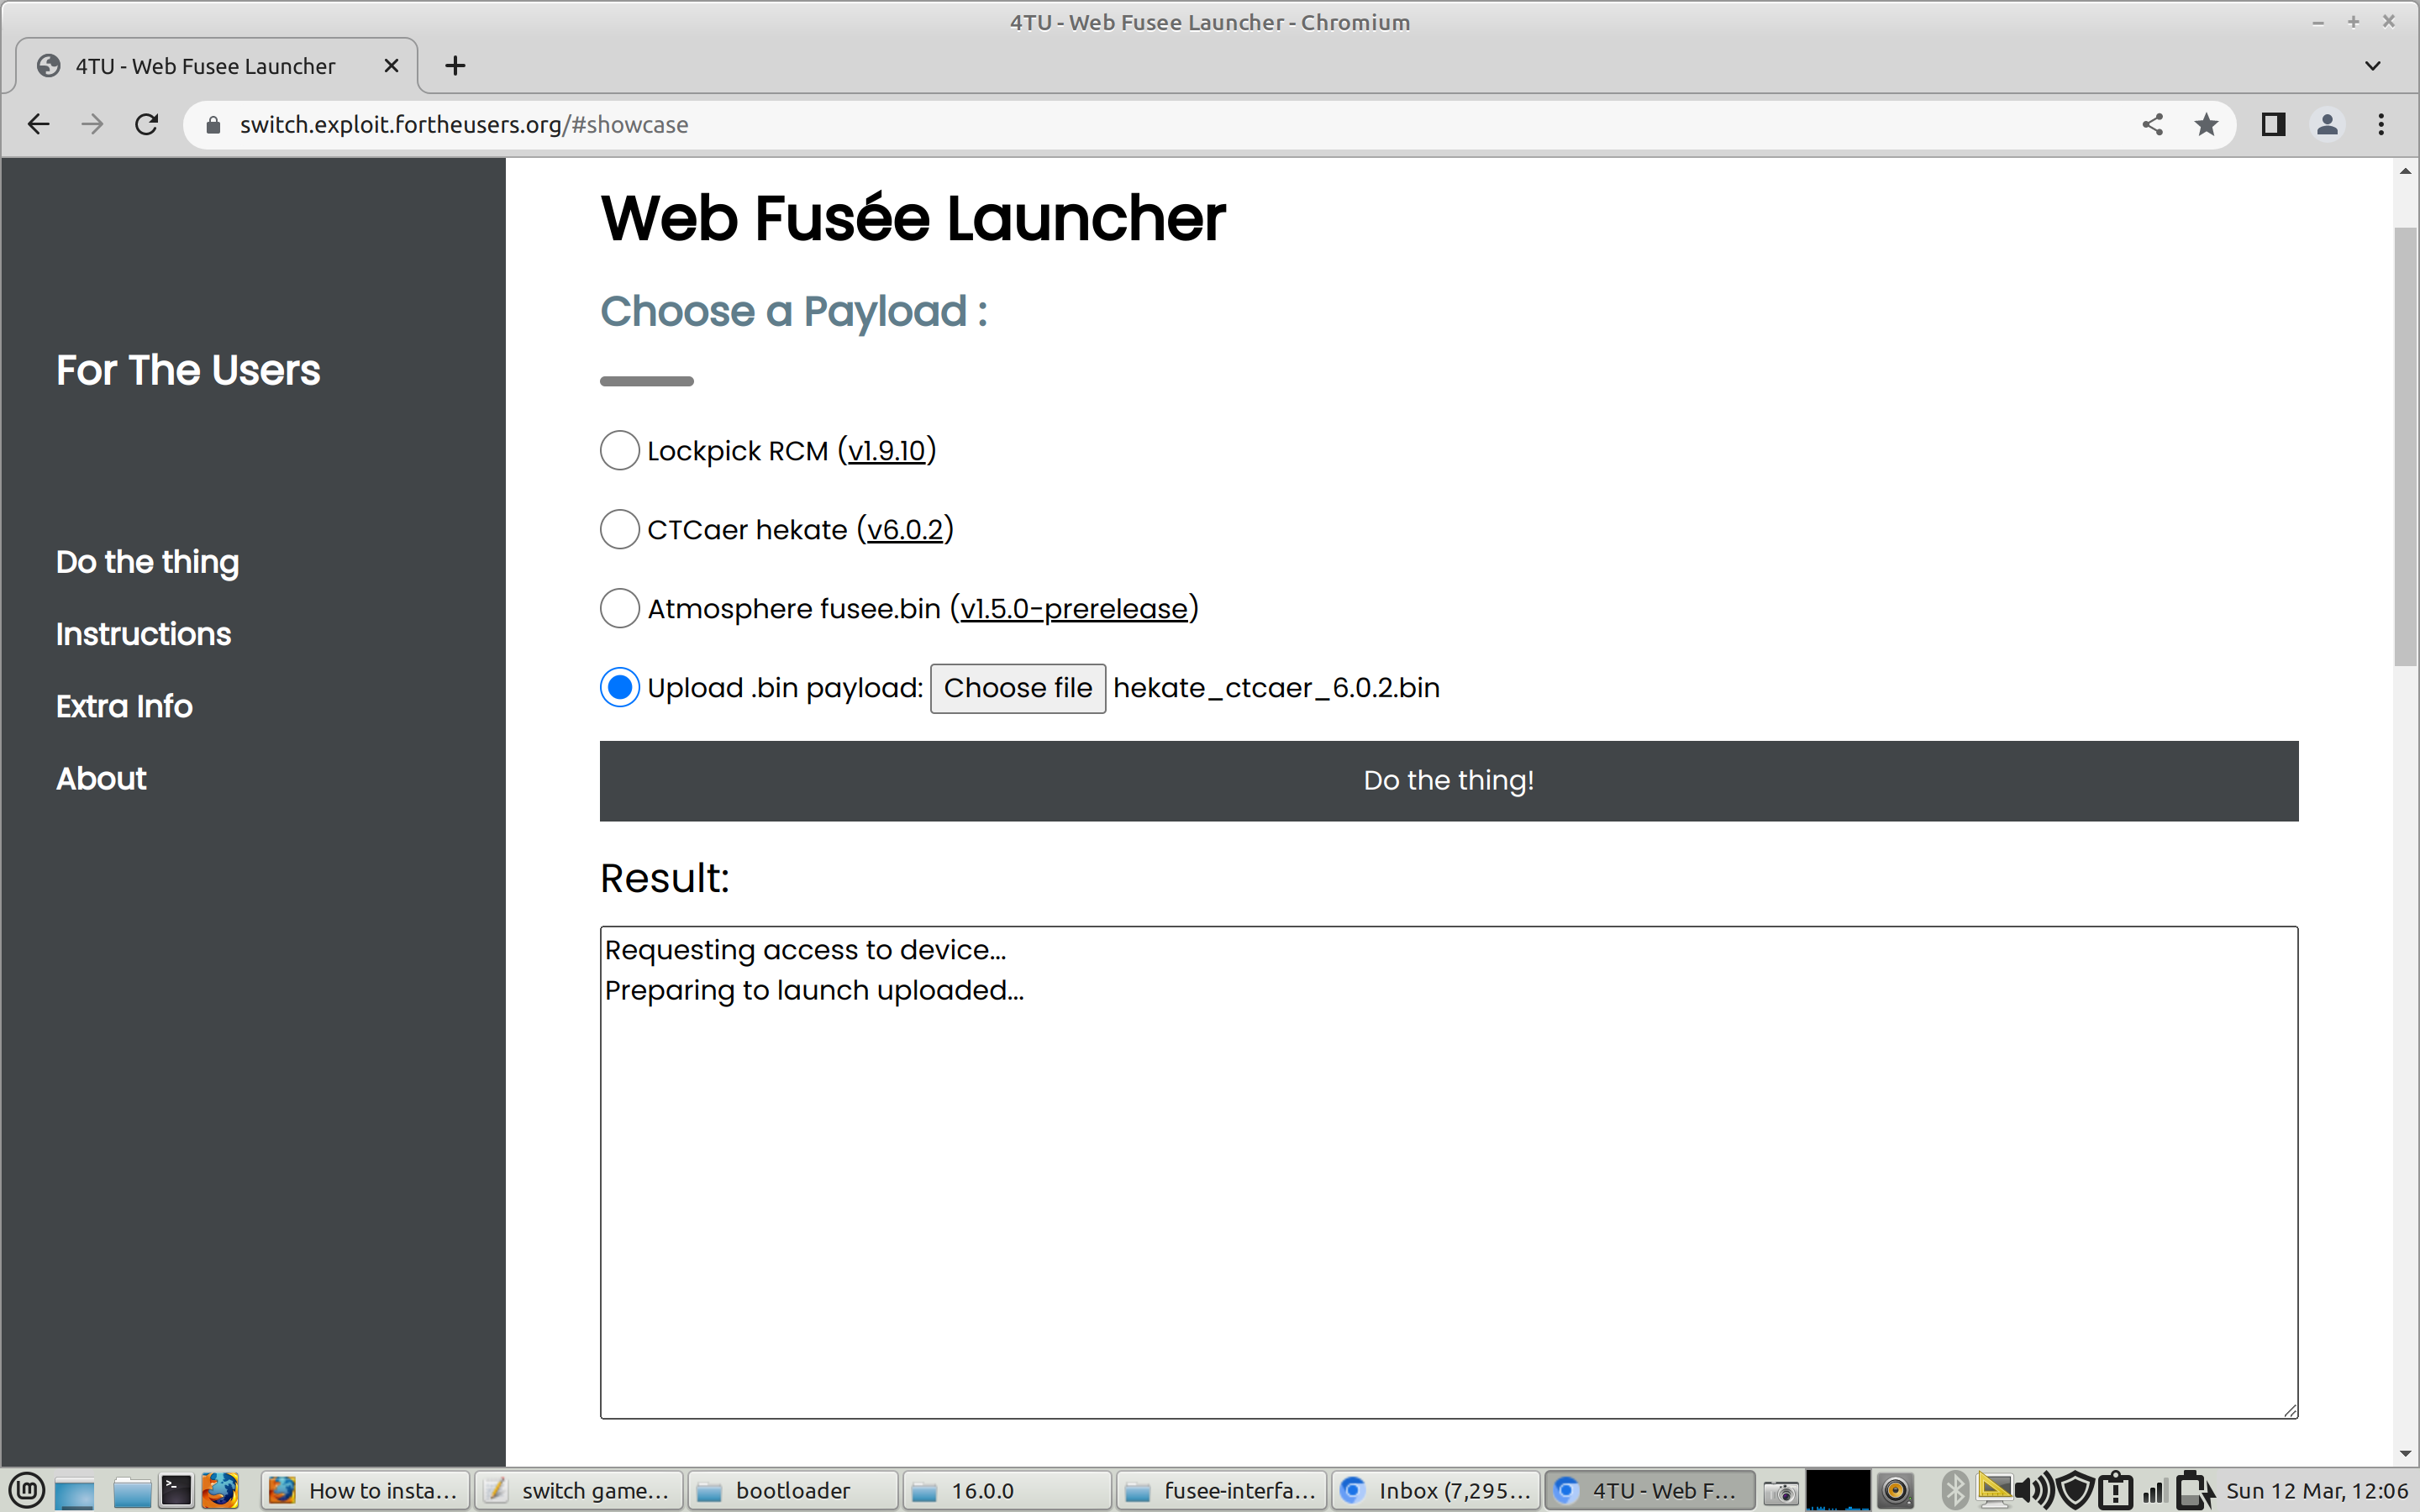Navigate to Do the thing section
Image resolution: width=2420 pixels, height=1512 pixels.
148,562
